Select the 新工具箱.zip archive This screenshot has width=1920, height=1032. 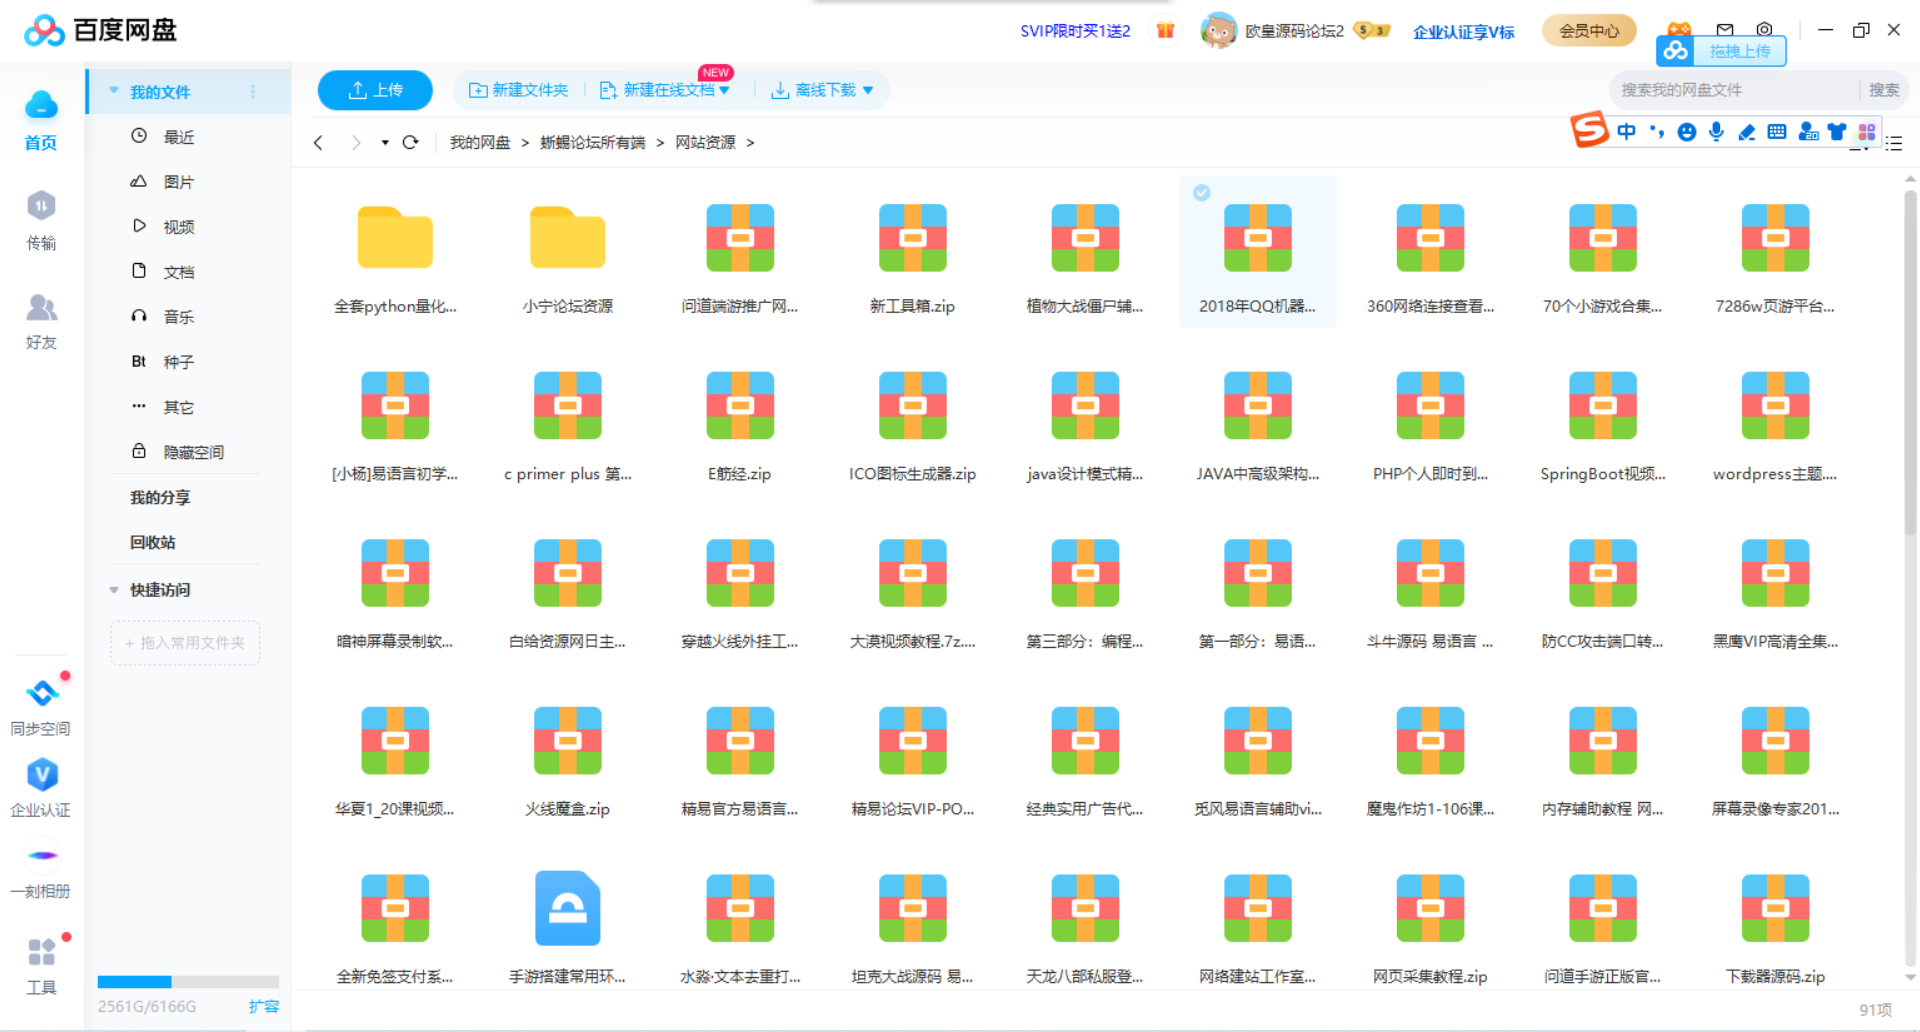(912, 238)
